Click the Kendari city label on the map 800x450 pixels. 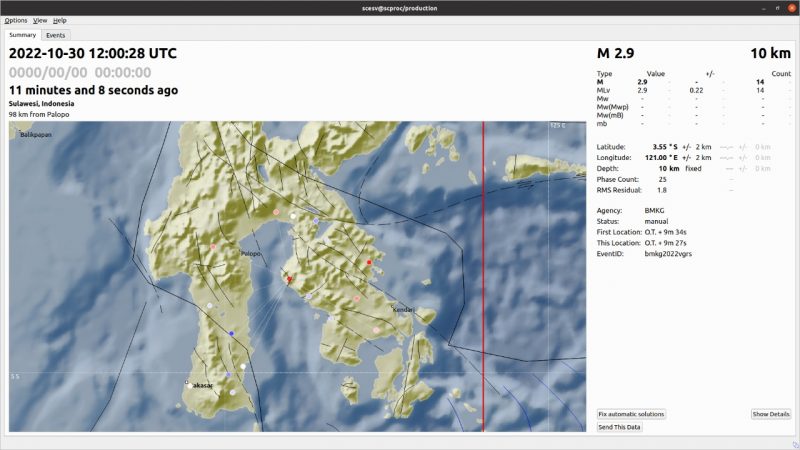coord(404,310)
